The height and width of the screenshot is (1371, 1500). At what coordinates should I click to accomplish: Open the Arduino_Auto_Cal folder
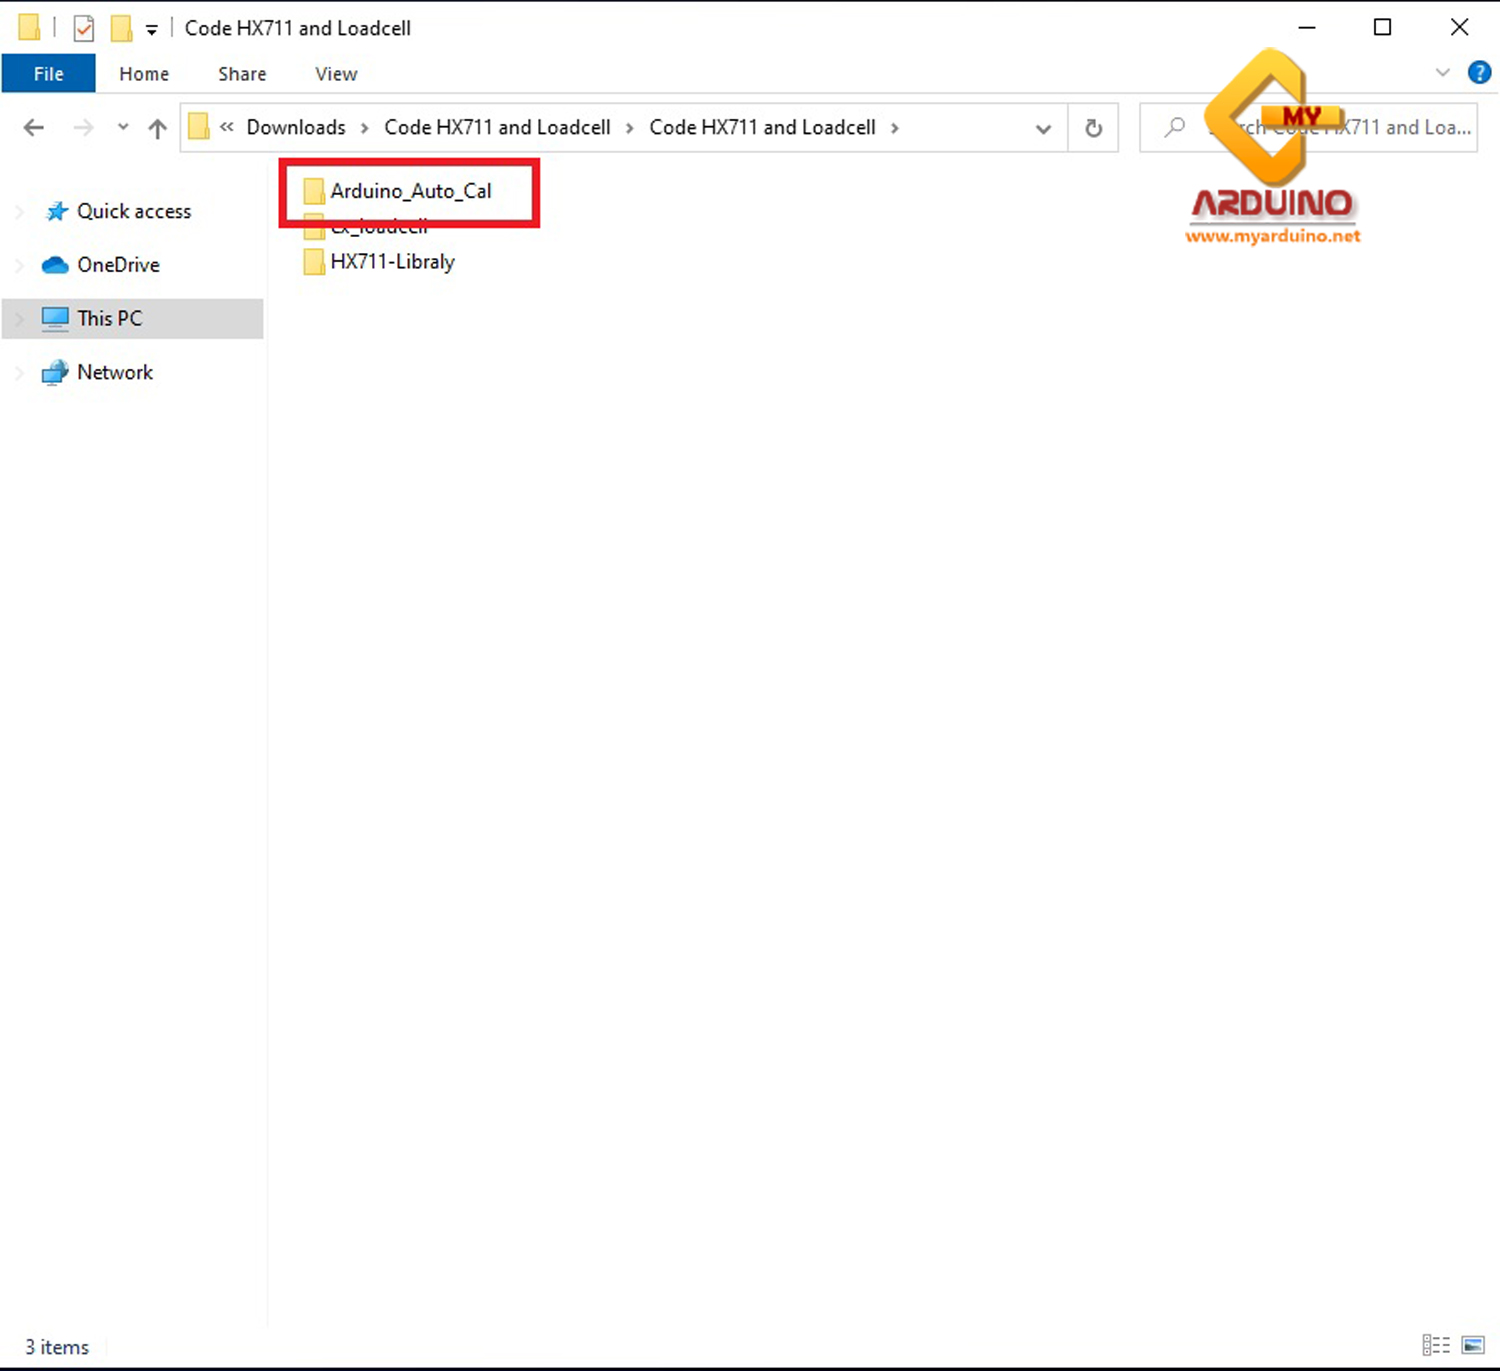coord(410,191)
